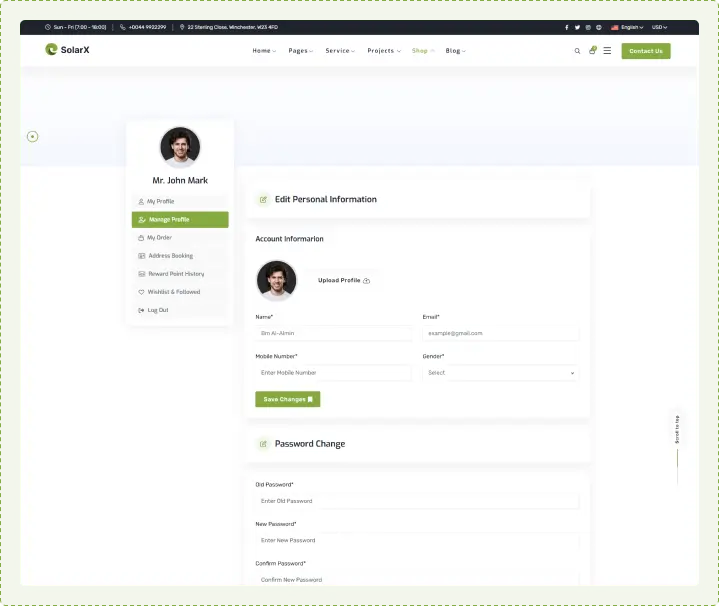The image size is (719, 606).
Task: Click the Contact Us button
Action: point(645,51)
